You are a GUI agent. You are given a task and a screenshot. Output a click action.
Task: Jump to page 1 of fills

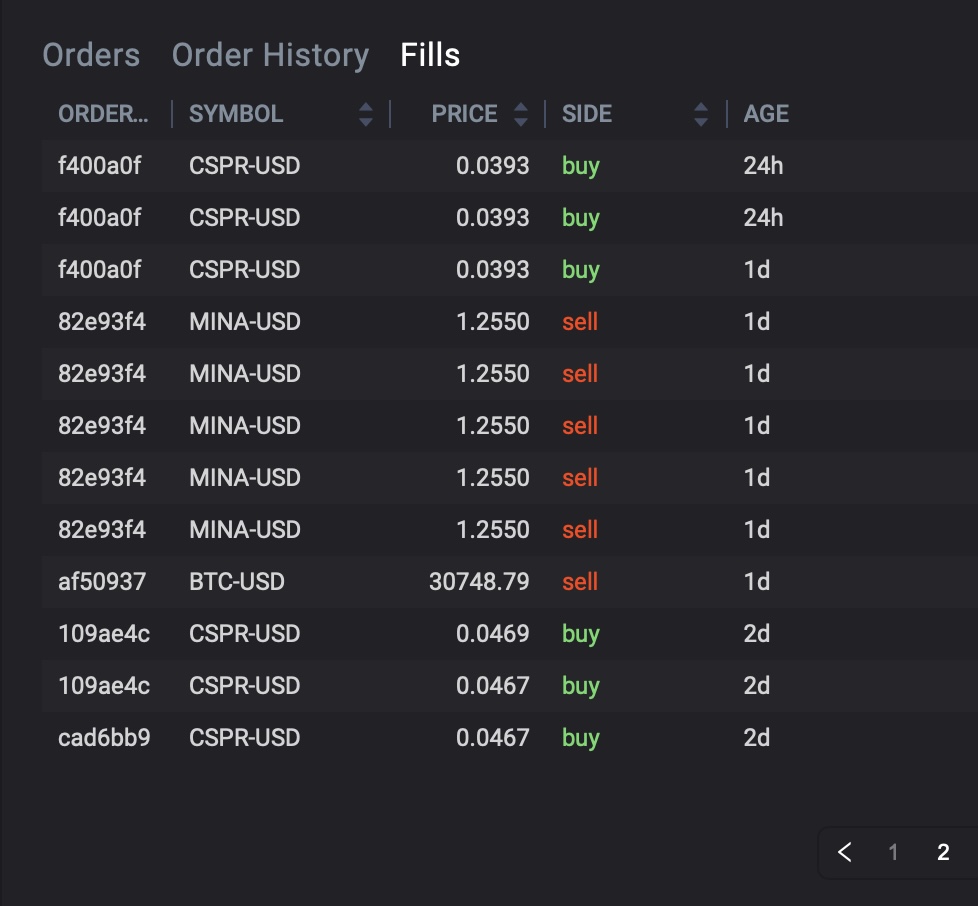[893, 852]
